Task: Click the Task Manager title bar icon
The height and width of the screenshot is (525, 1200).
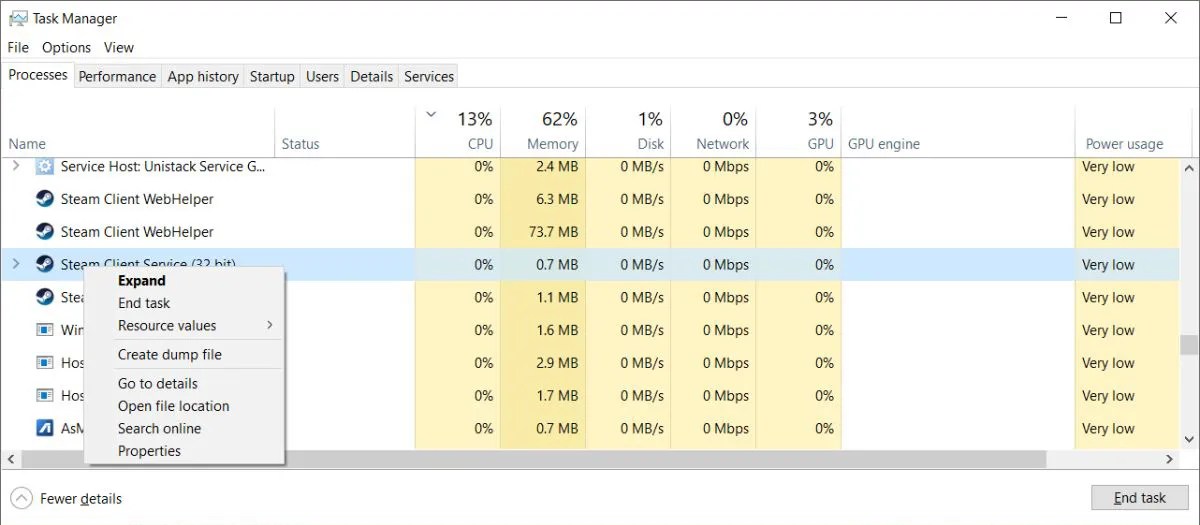Action: pos(17,17)
